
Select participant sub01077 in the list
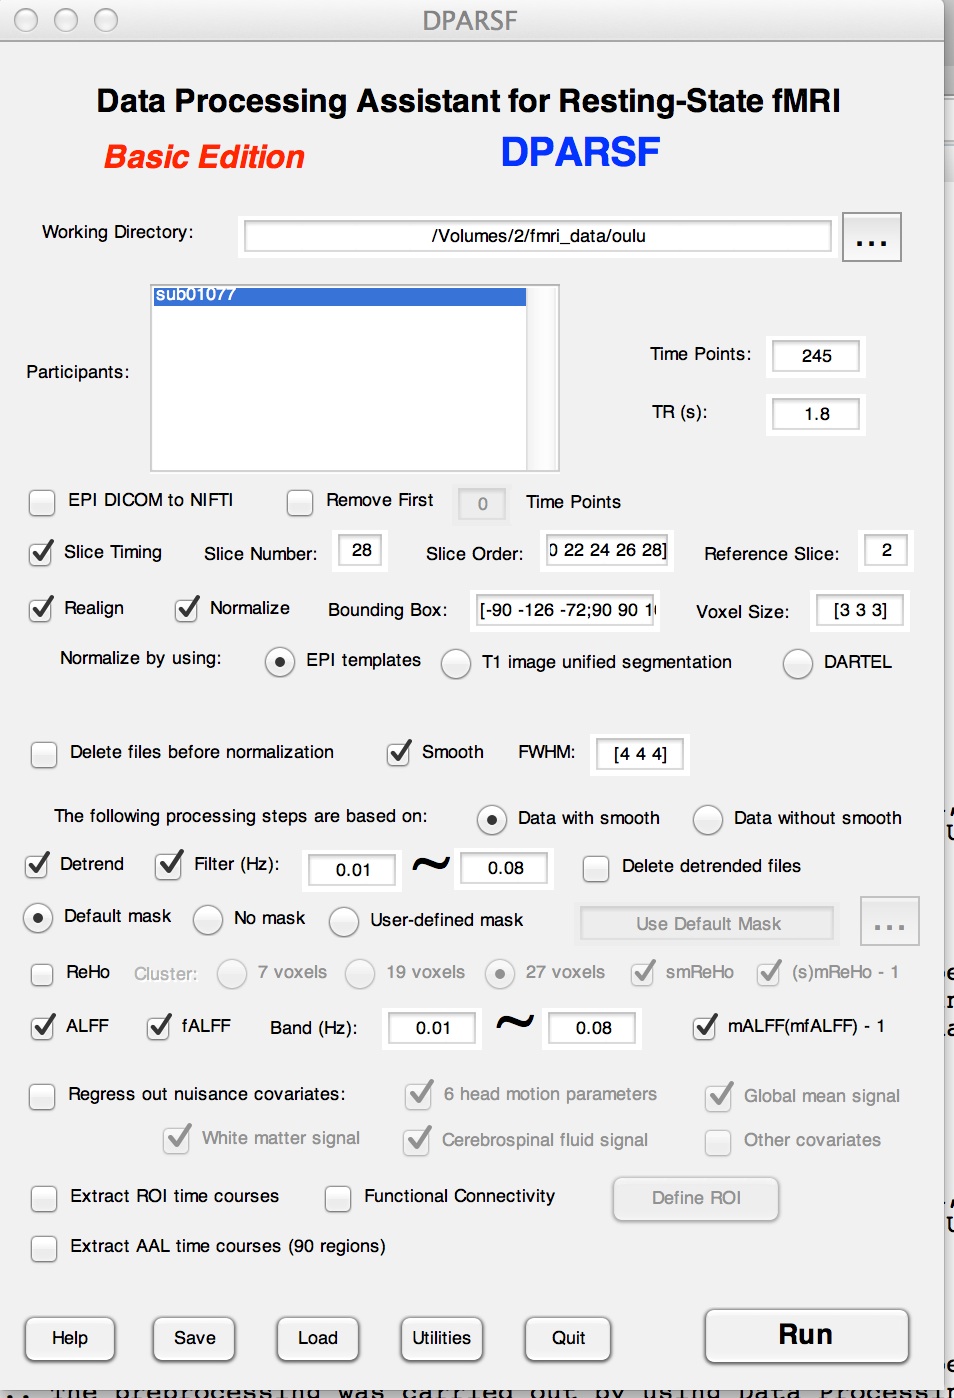point(339,295)
